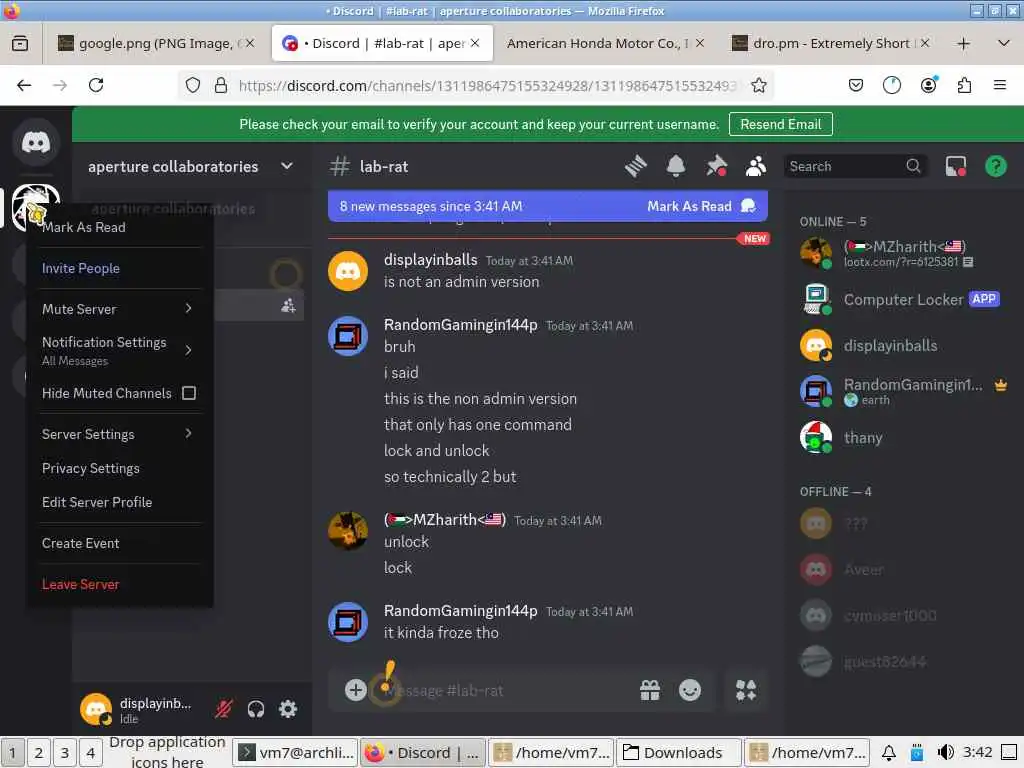Open Downloads window from taskbar

pos(679,753)
